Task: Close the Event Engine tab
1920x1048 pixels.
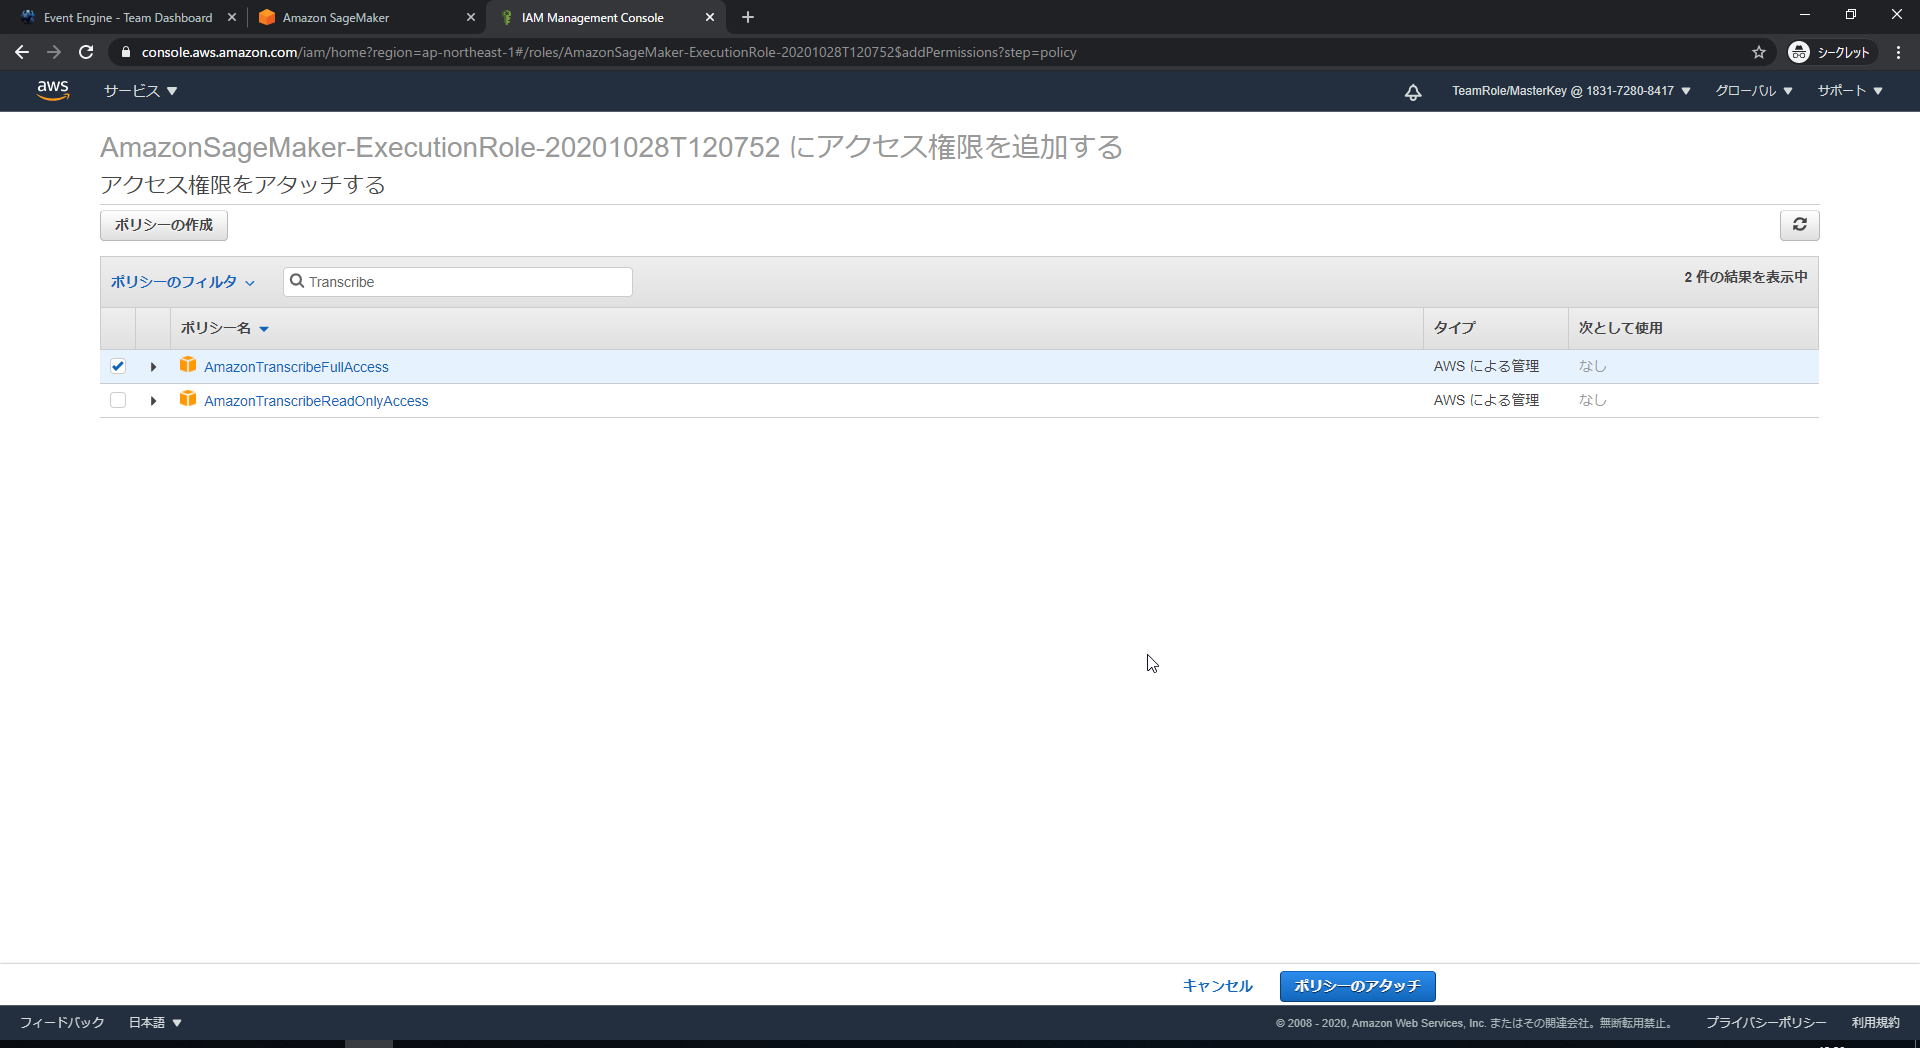Action: click(x=232, y=17)
